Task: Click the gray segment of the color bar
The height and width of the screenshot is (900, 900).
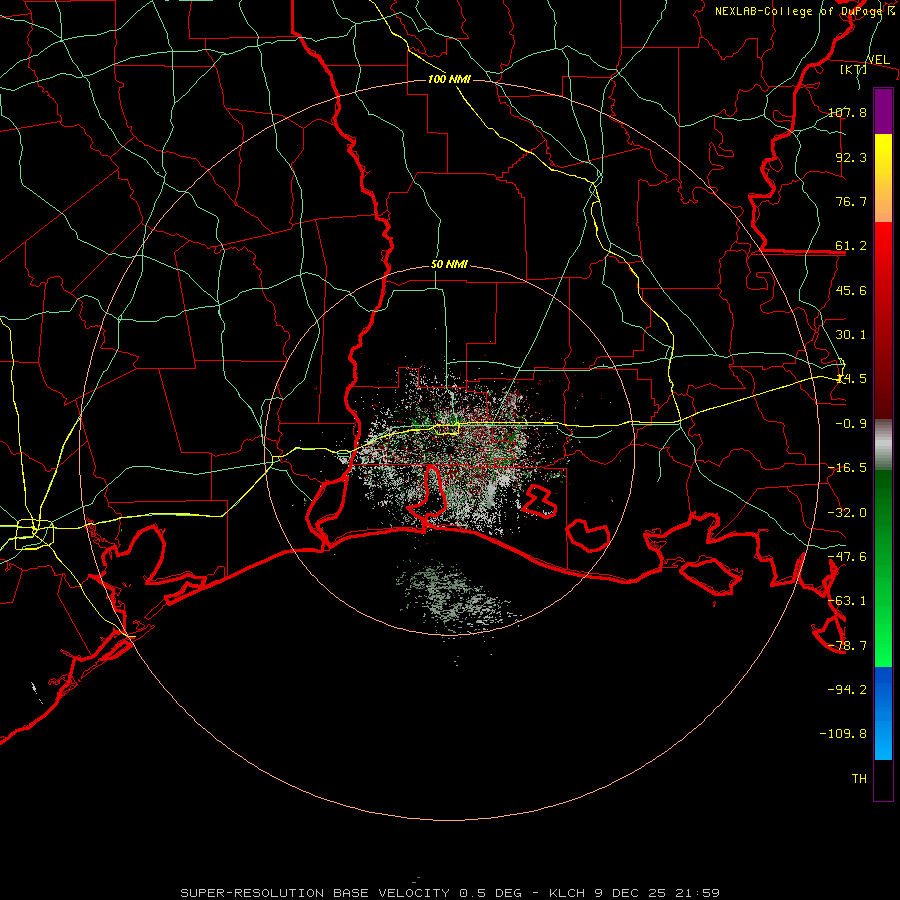Action: click(883, 444)
